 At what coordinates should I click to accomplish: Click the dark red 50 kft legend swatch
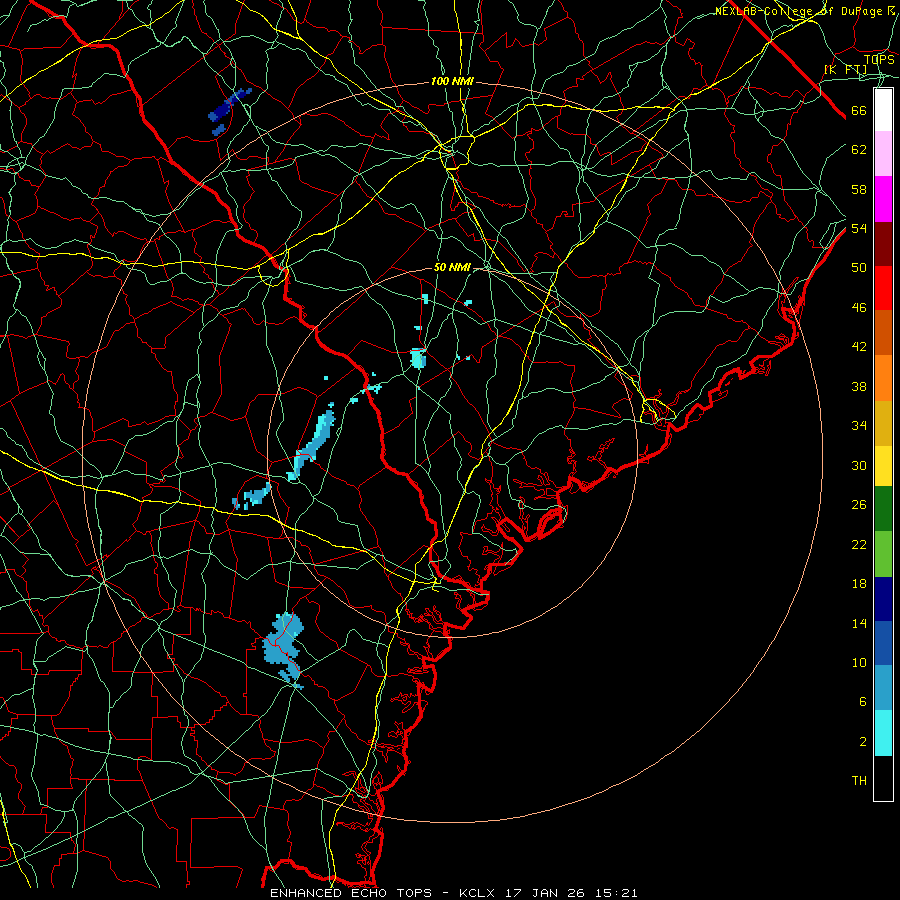(x=883, y=244)
